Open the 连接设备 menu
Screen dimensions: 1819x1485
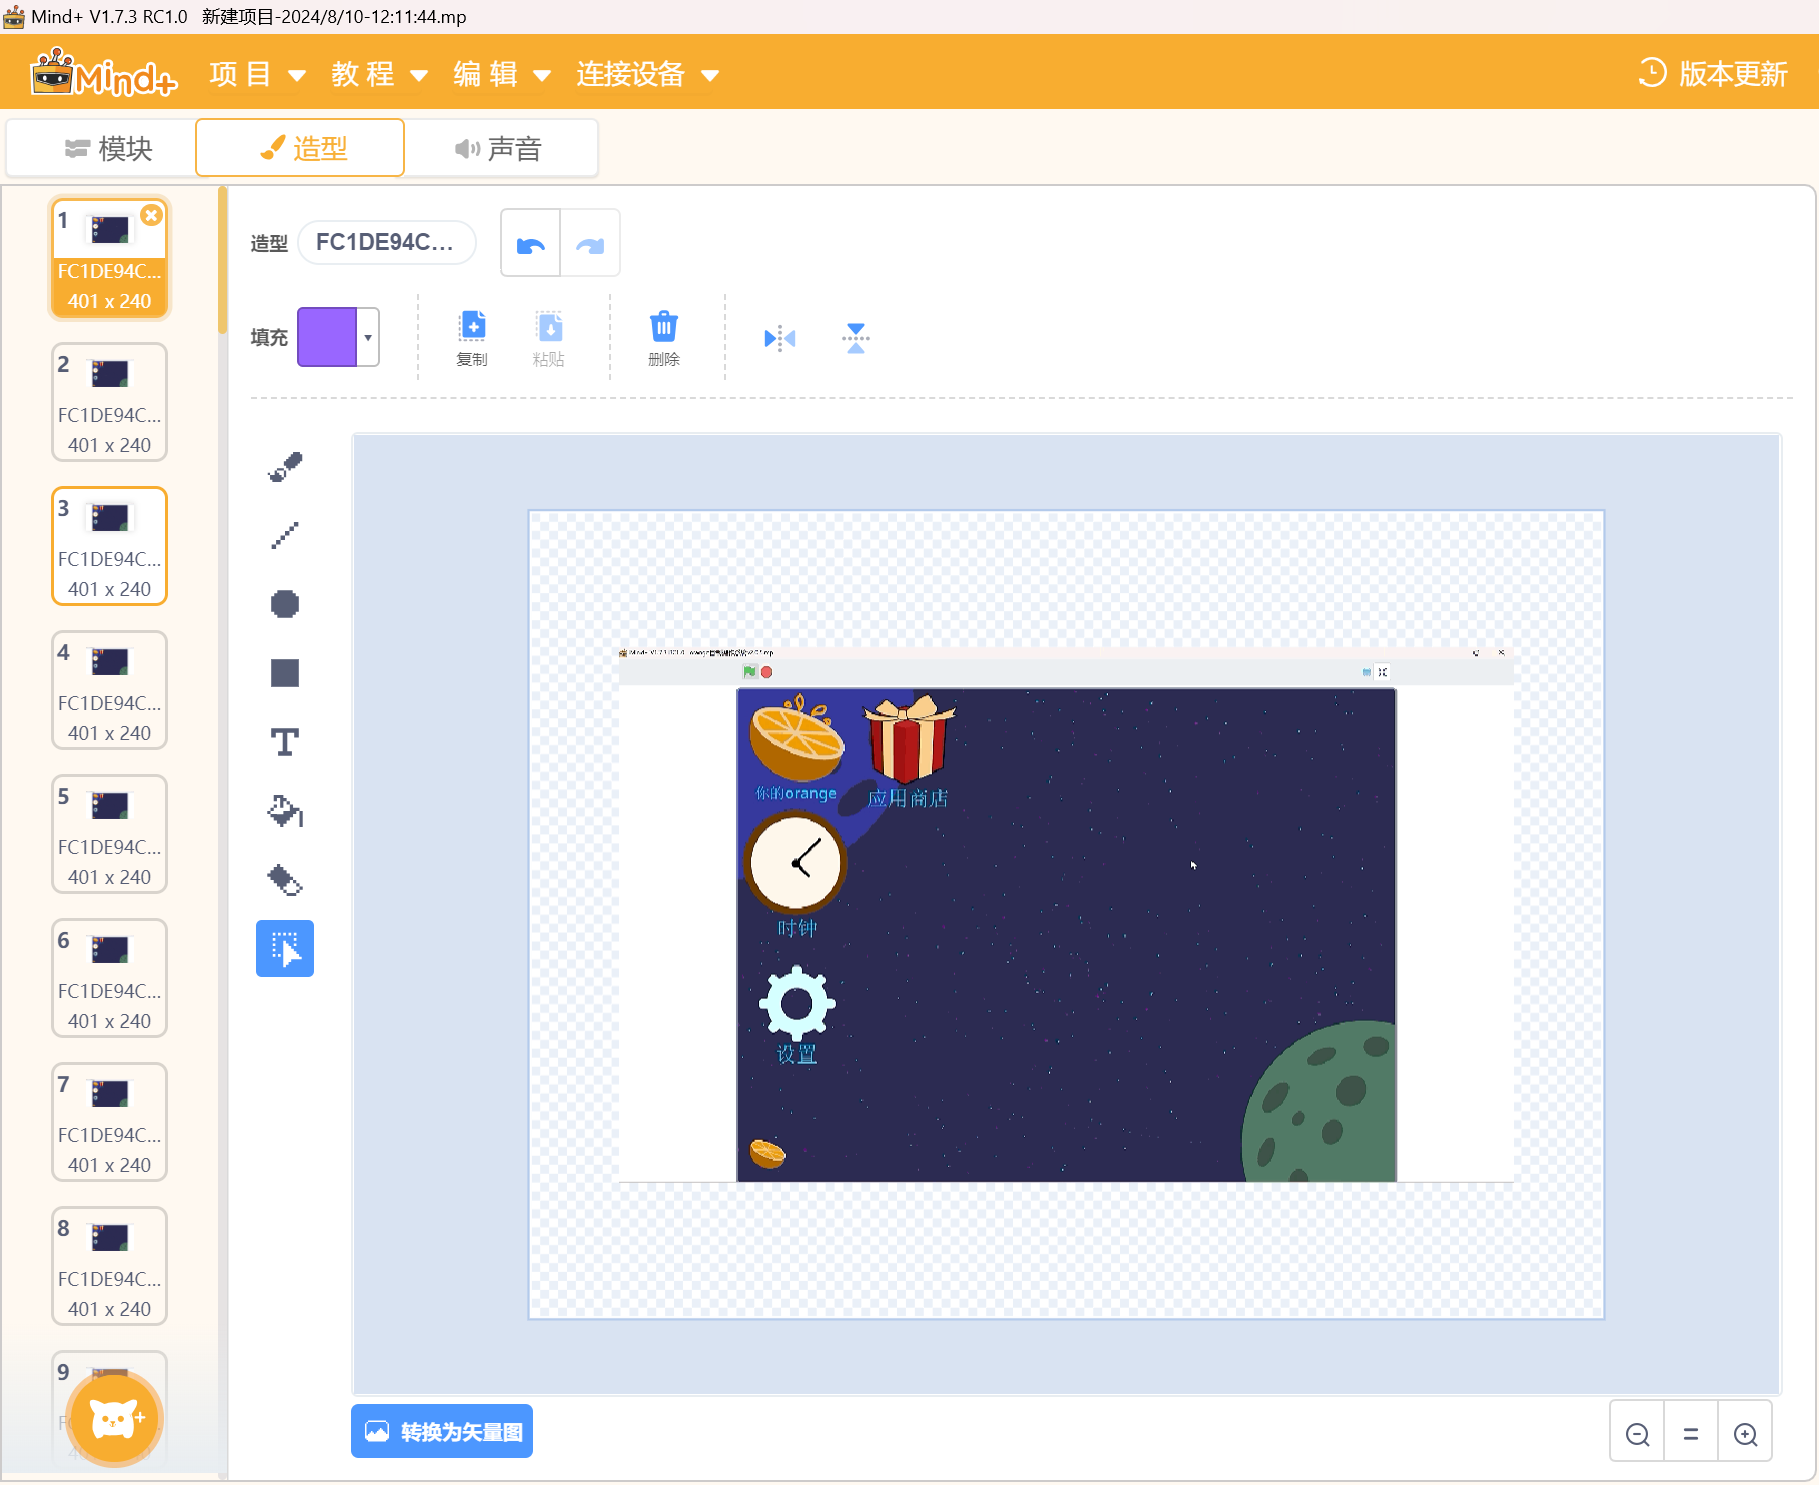pyautogui.click(x=647, y=74)
